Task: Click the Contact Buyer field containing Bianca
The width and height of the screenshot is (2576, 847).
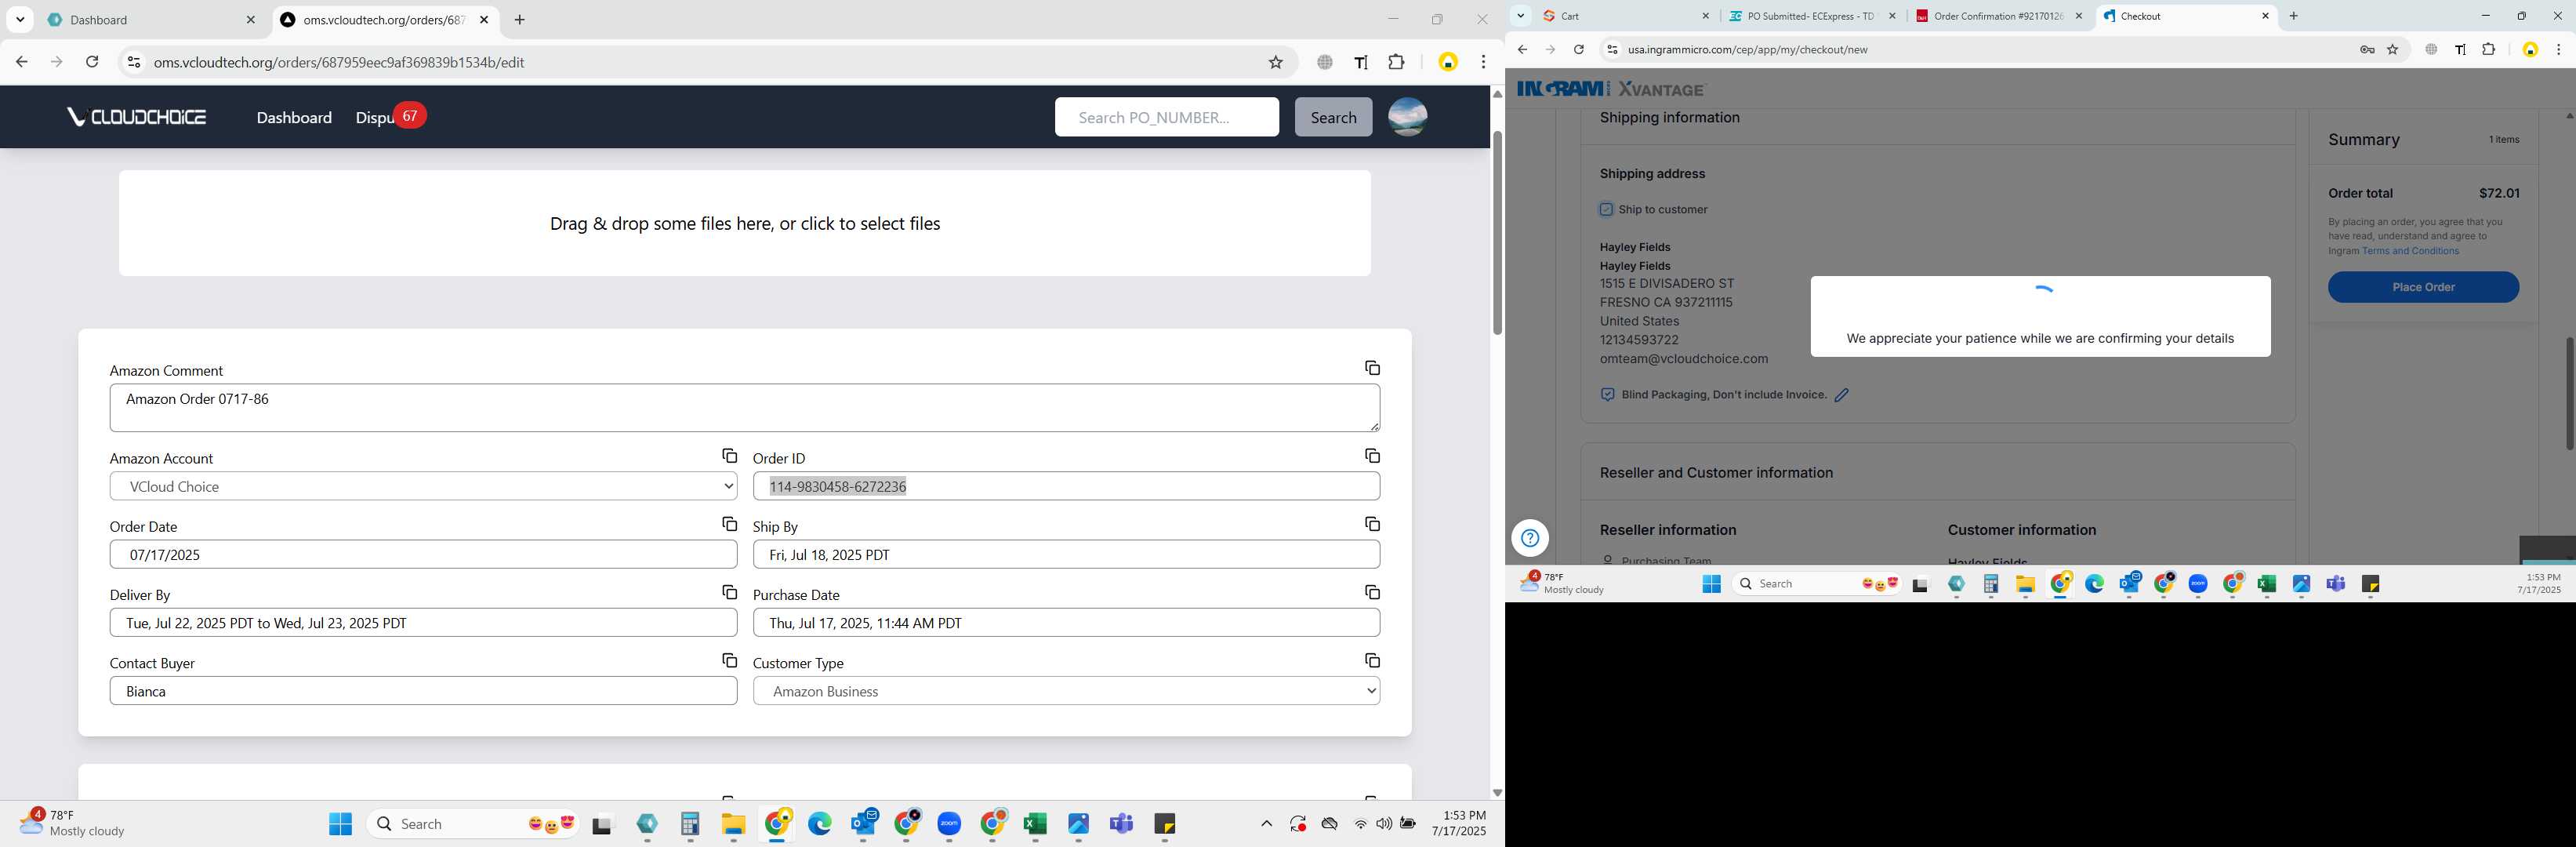Action: click(x=423, y=691)
